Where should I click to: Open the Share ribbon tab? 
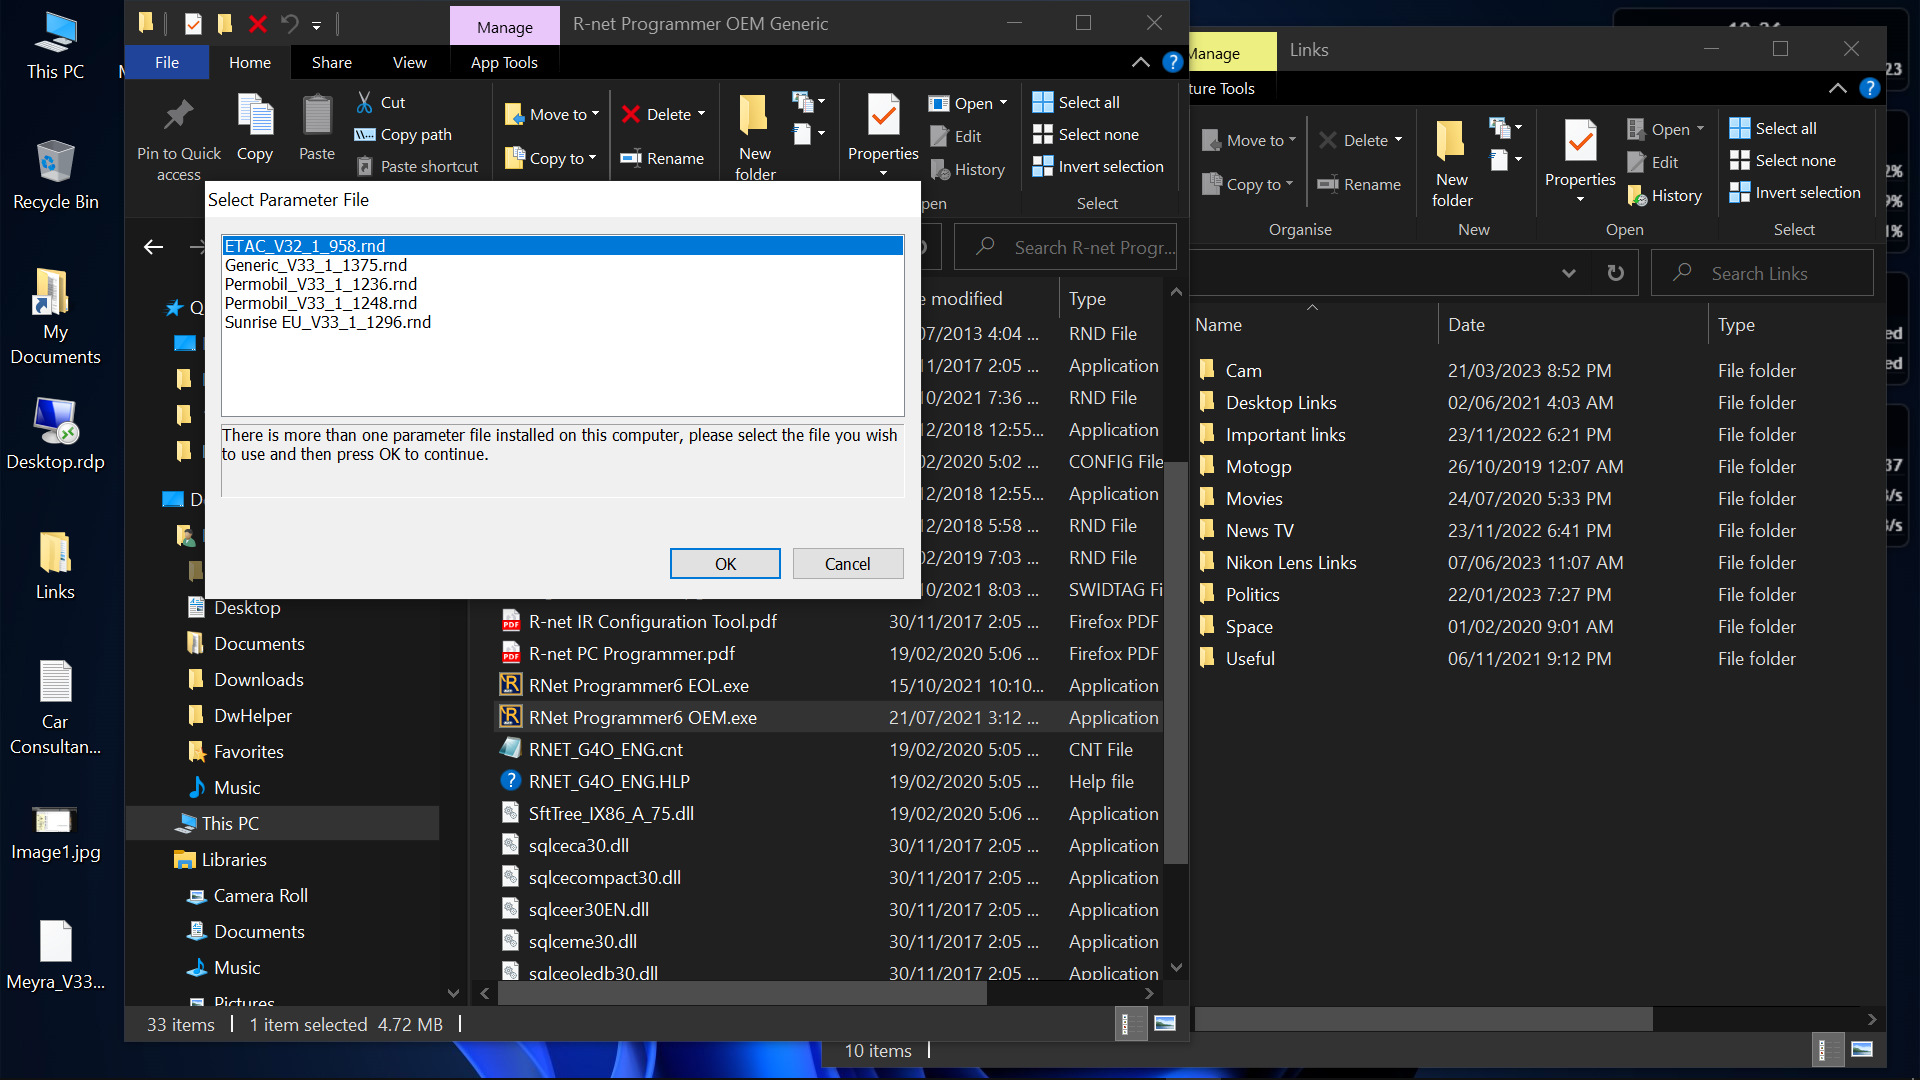tap(331, 62)
